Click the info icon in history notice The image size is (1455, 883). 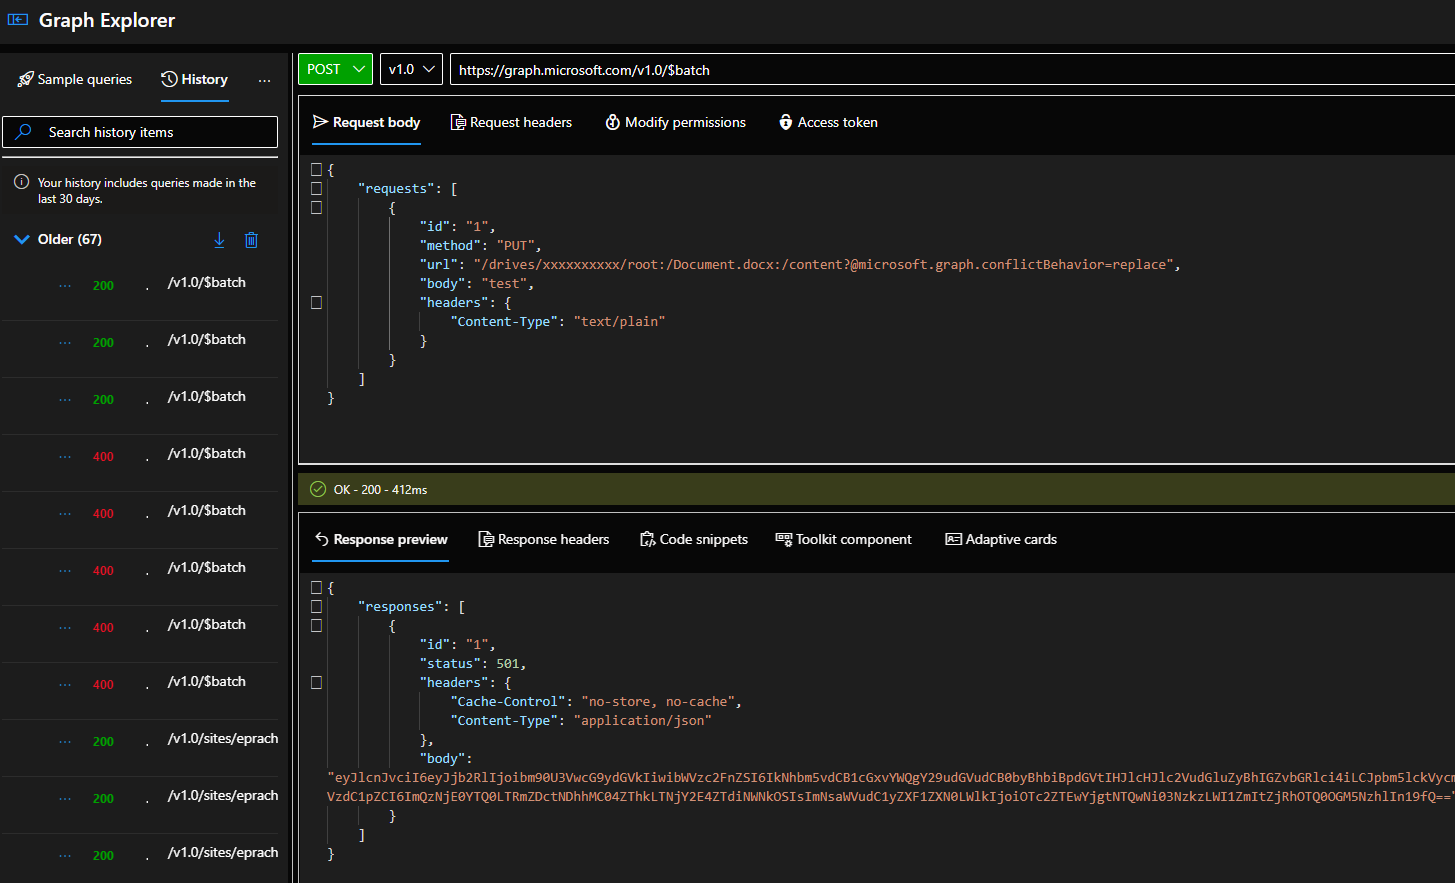(x=21, y=183)
